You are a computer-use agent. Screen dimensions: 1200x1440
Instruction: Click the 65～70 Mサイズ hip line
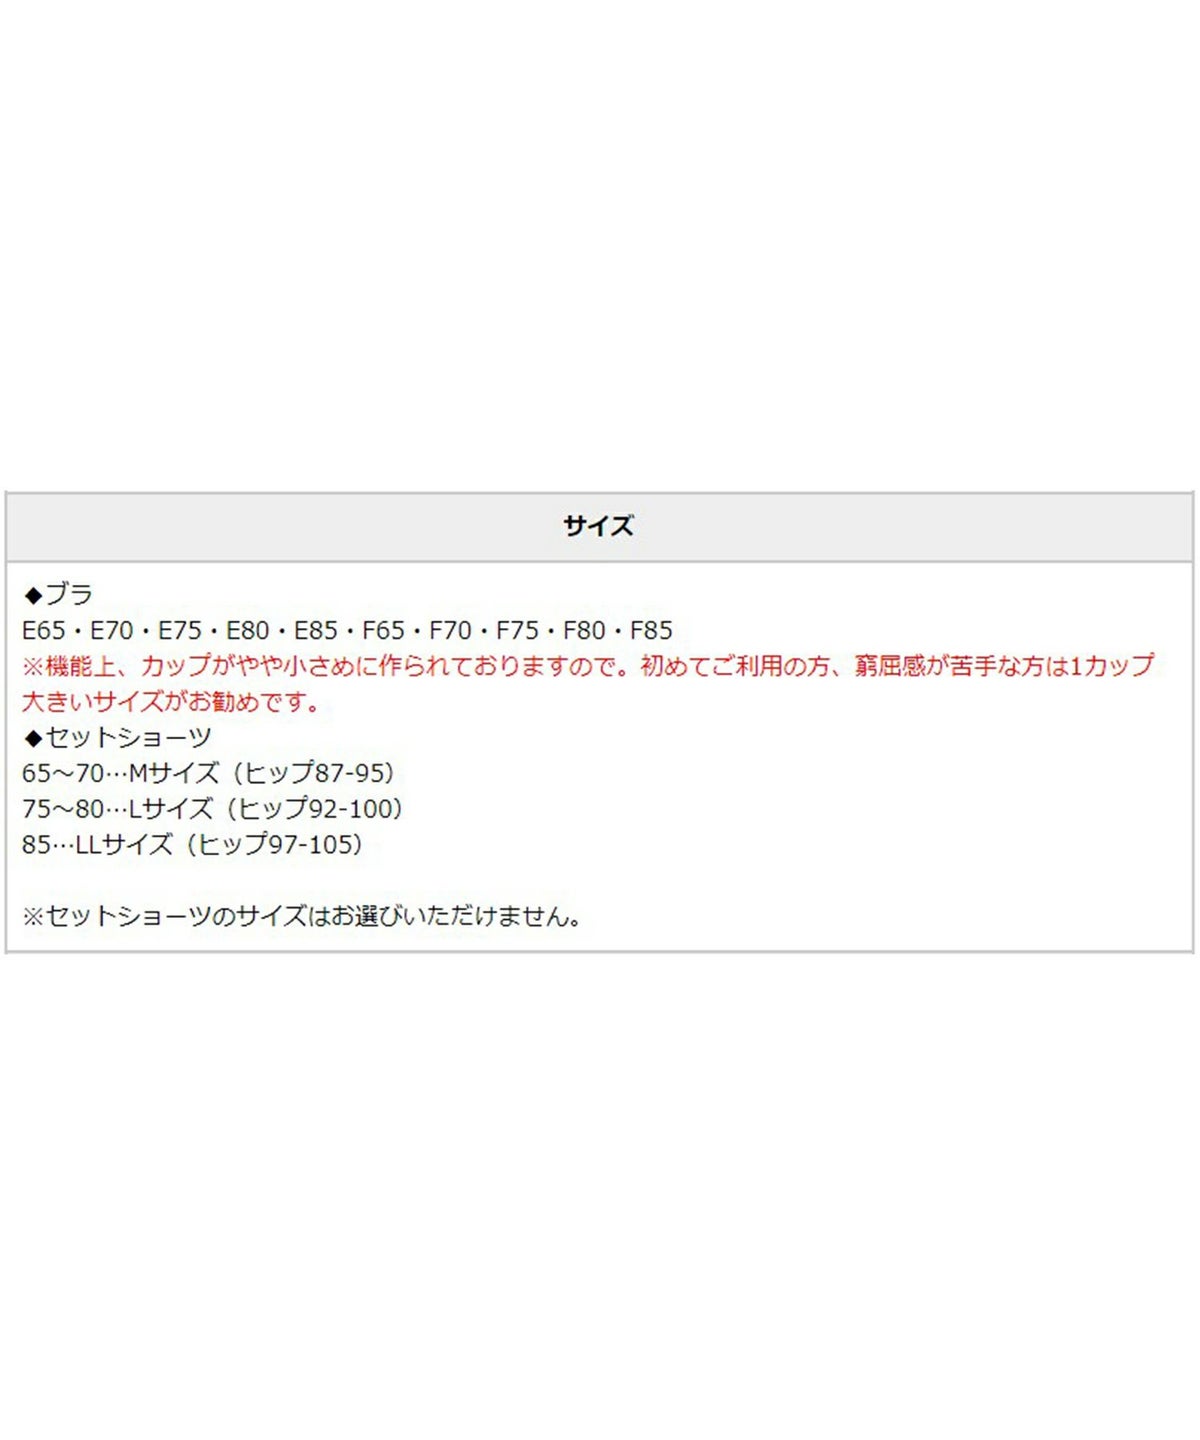pyautogui.click(x=209, y=773)
